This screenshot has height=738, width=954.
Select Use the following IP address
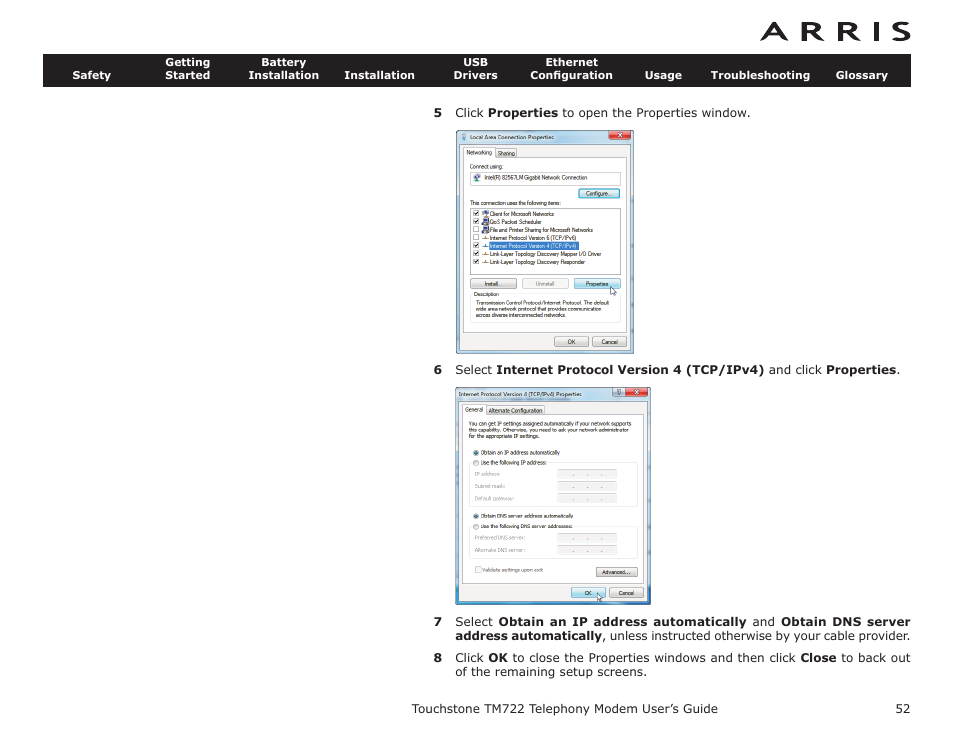(476, 463)
